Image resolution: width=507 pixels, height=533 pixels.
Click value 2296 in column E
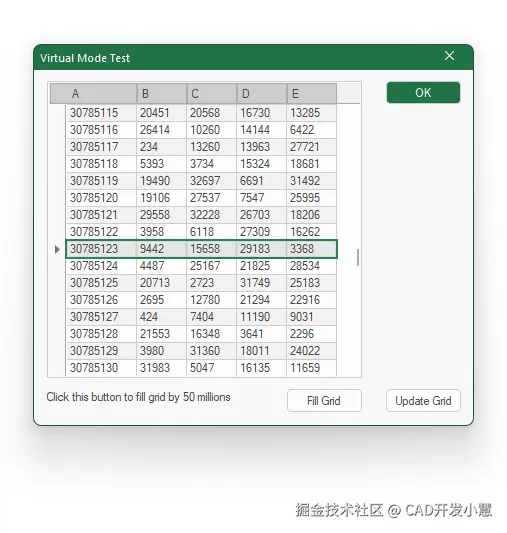[x=311, y=334]
